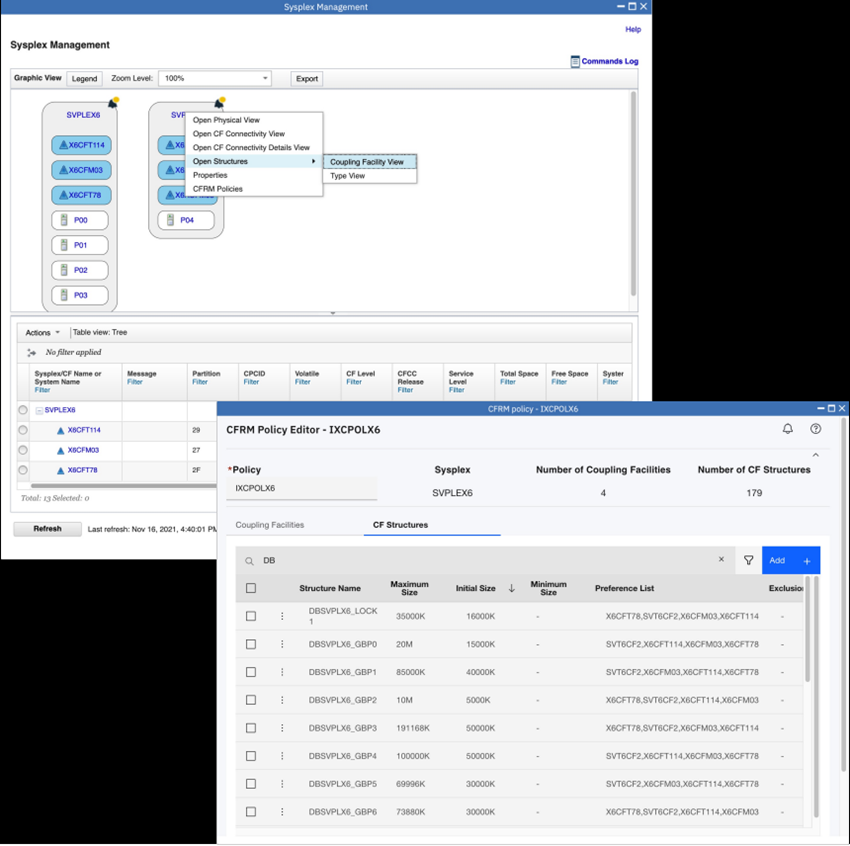Image resolution: width=850 pixels, height=846 pixels.
Task: Select Coupling Facility View submenu item
Action: (x=370, y=162)
